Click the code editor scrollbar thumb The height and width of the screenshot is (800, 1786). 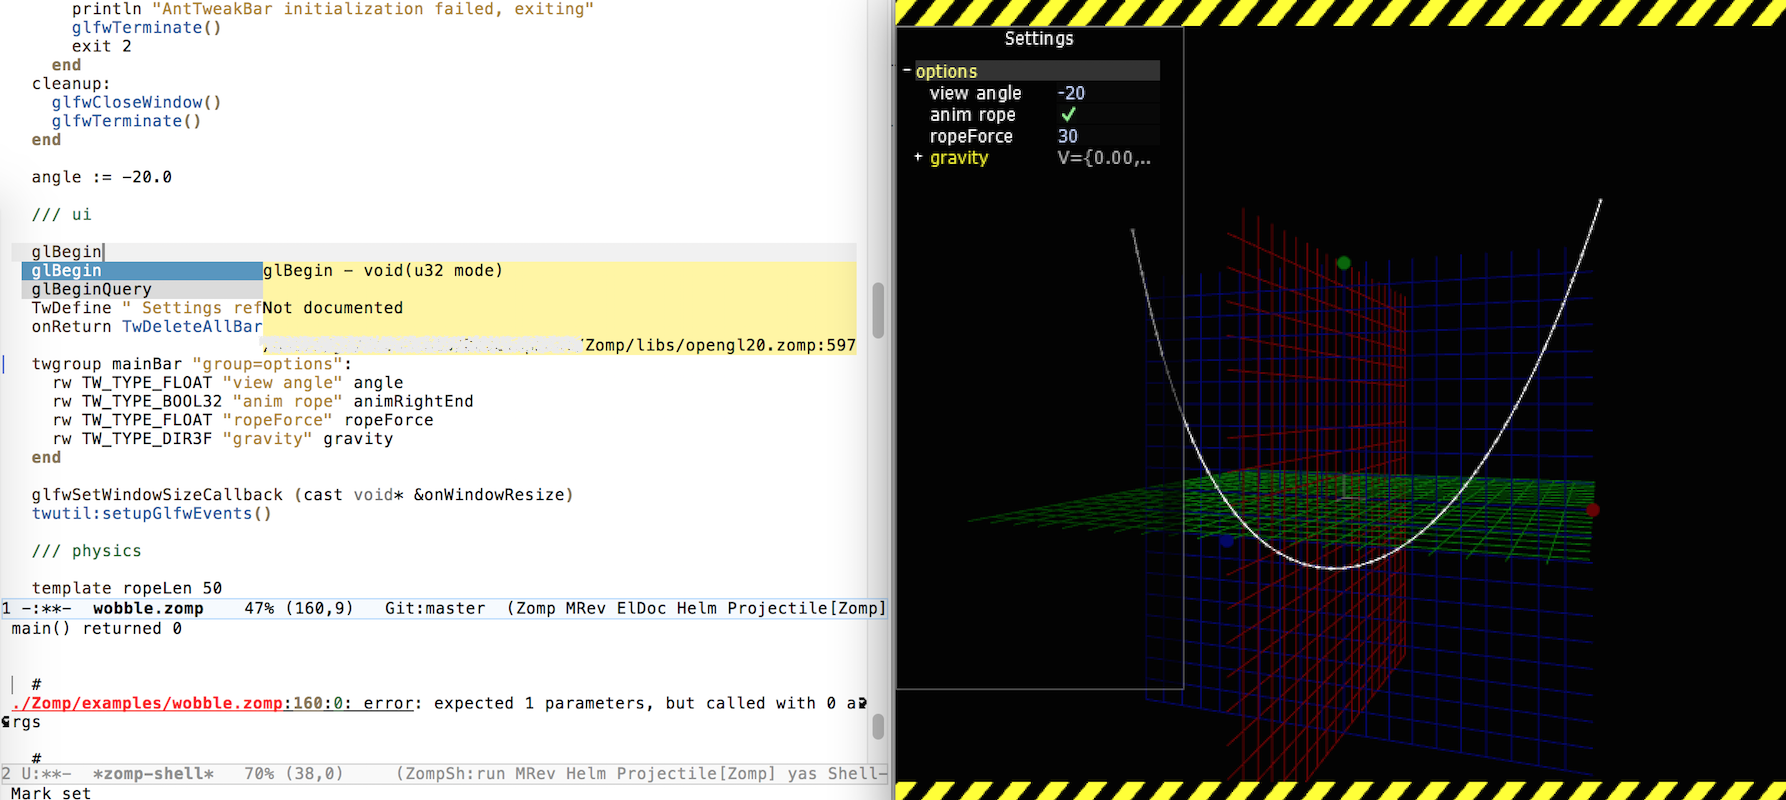878,310
